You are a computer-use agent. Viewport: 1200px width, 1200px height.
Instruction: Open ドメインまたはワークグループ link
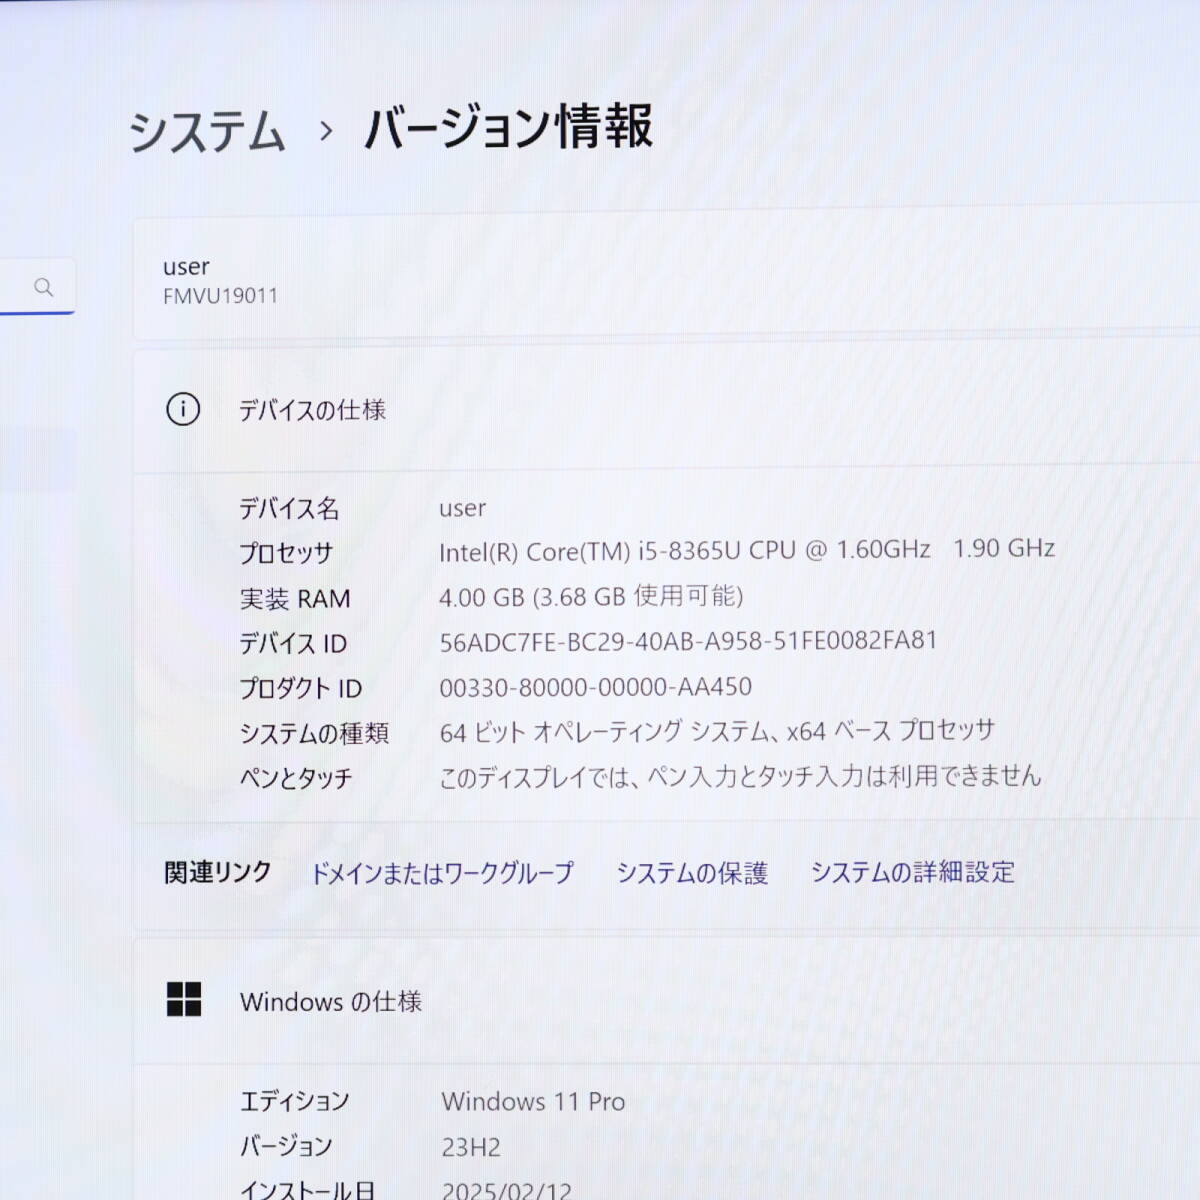442,873
